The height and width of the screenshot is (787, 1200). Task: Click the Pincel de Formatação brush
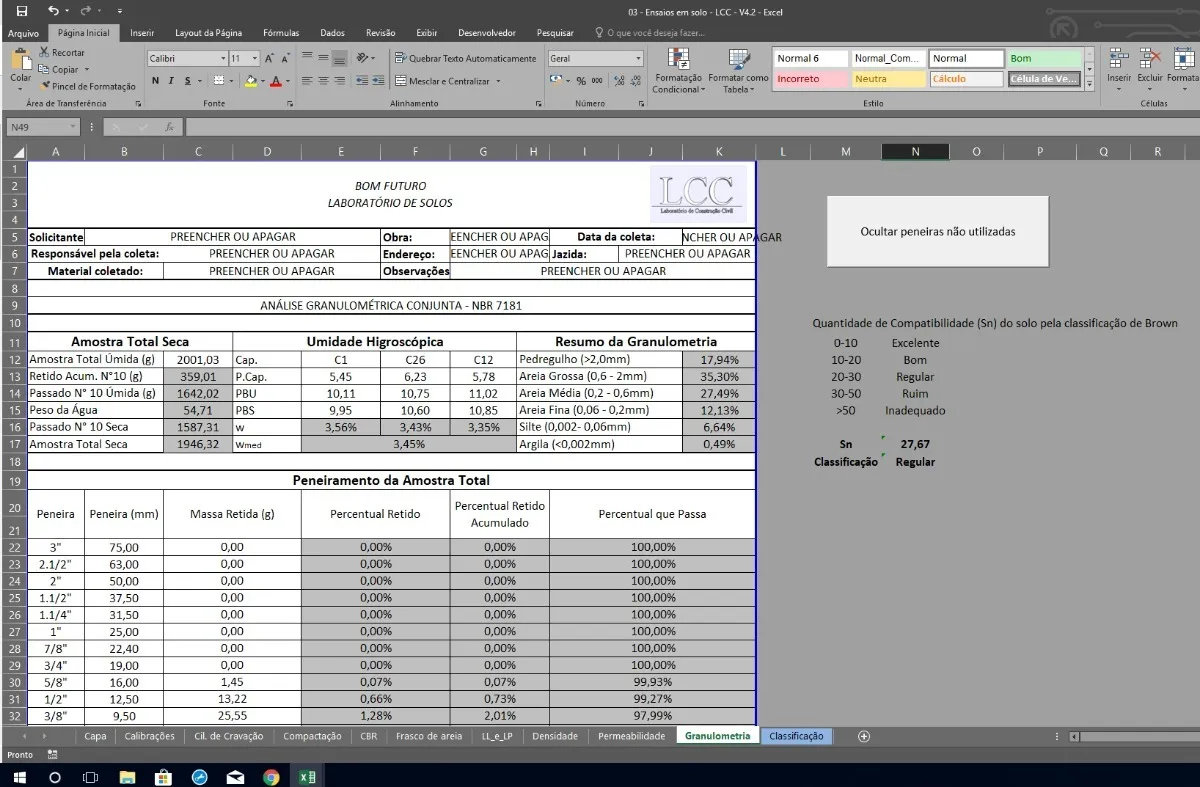coord(87,87)
